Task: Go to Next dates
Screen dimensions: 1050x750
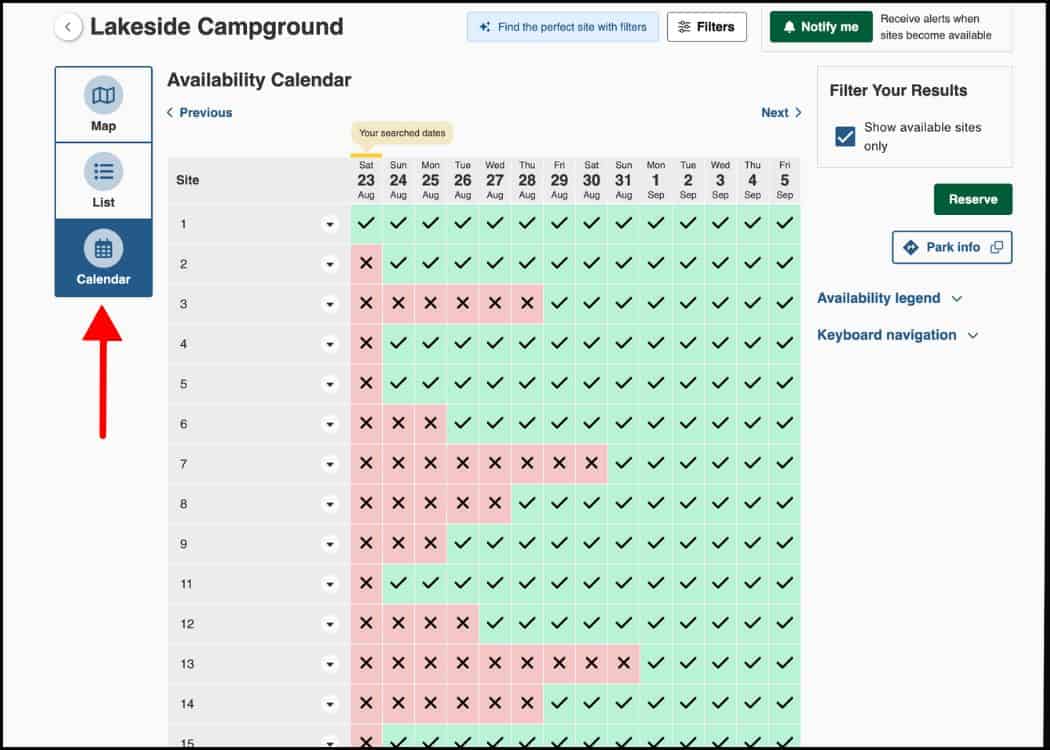Action: coord(781,112)
